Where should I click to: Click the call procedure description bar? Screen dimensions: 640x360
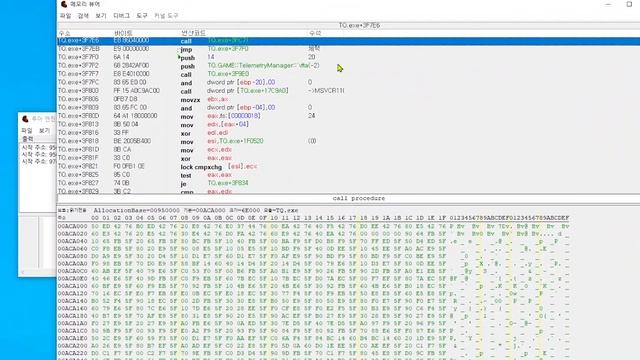pyautogui.click(x=348, y=198)
